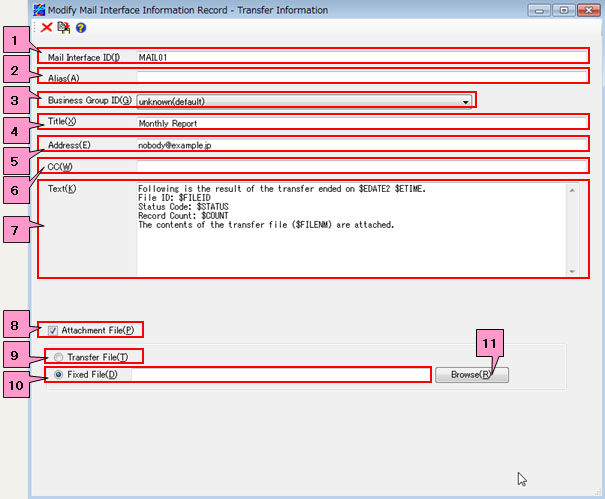Viewport: 605px width, 499px height.
Task: Click the Browse button
Action: [x=471, y=375]
